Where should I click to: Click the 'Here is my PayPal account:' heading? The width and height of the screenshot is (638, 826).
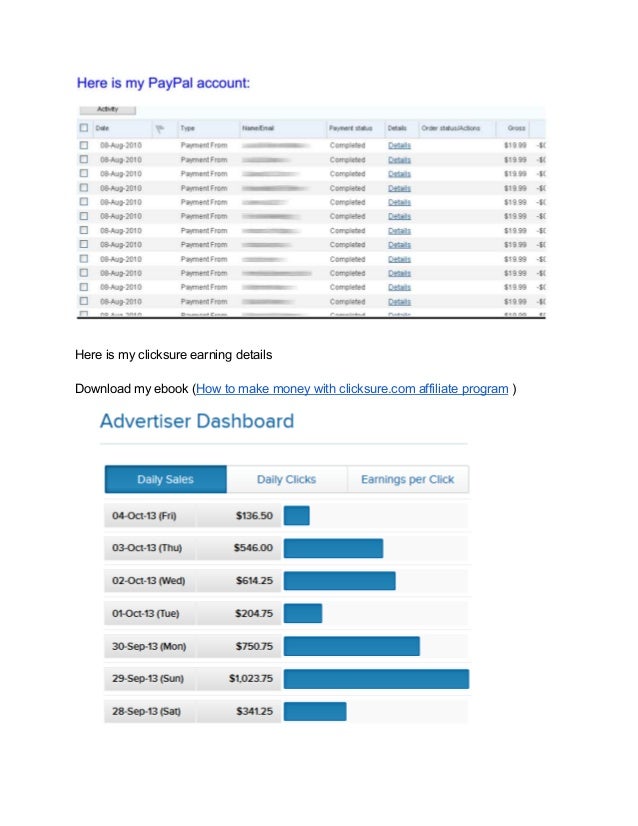(163, 83)
